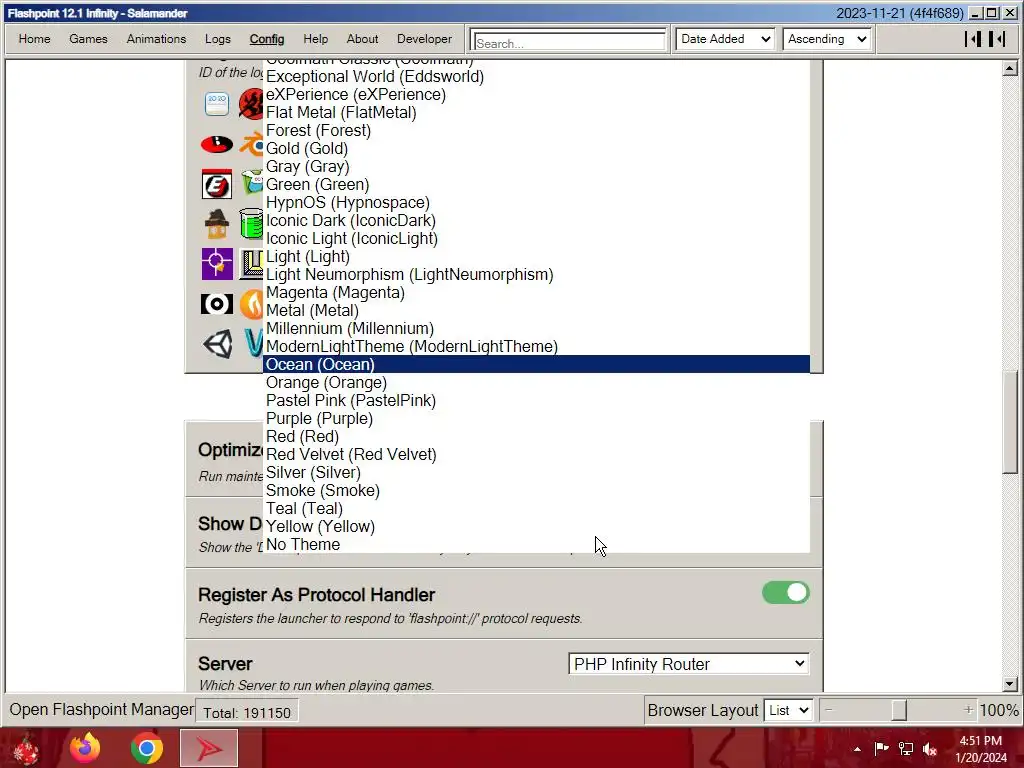Open the Action Center flag icon
The image size is (1024, 768).
(x=881, y=749)
